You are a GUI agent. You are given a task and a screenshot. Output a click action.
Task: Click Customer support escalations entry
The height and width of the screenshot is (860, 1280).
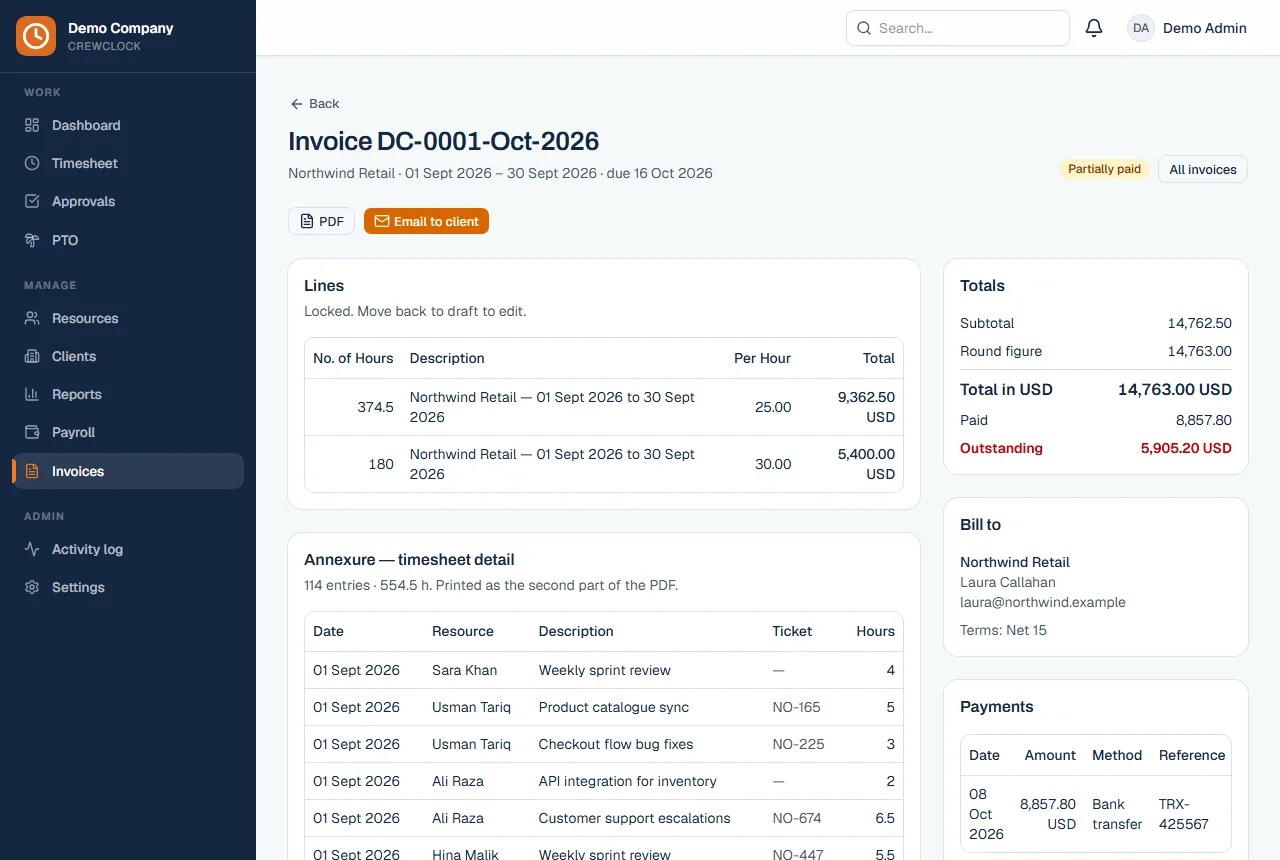point(634,818)
